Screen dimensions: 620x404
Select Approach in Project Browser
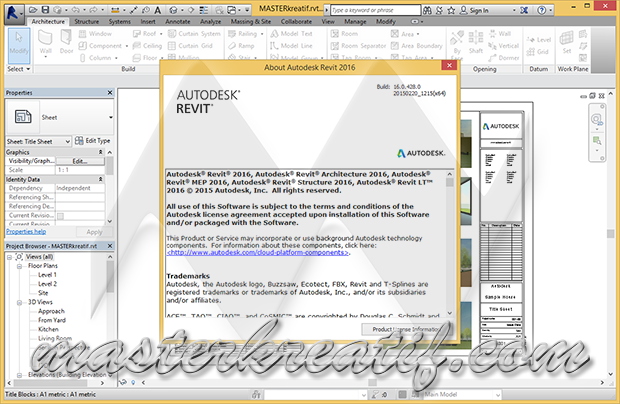coord(51,311)
